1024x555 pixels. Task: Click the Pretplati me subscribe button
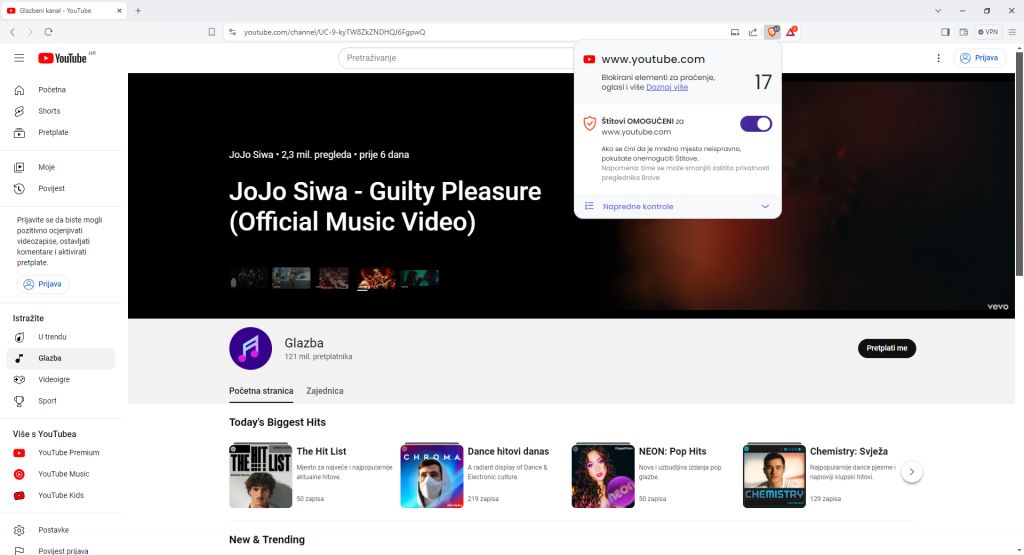pos(886,348)
